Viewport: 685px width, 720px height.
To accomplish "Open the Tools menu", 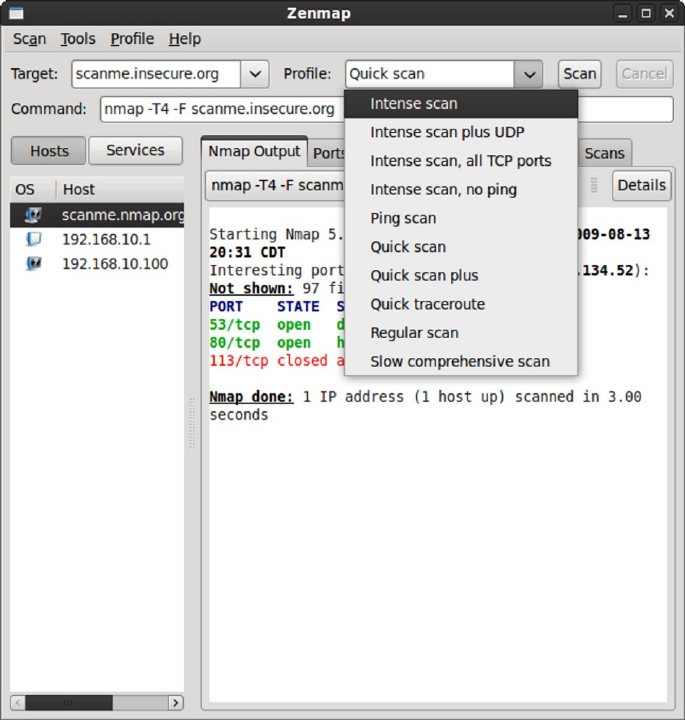I will coord(78,39).
